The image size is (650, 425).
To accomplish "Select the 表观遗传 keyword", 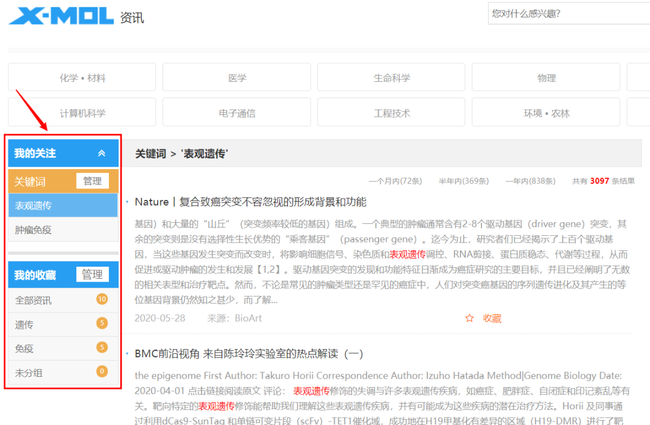I will pyautogui.click(x=33, y=206).
